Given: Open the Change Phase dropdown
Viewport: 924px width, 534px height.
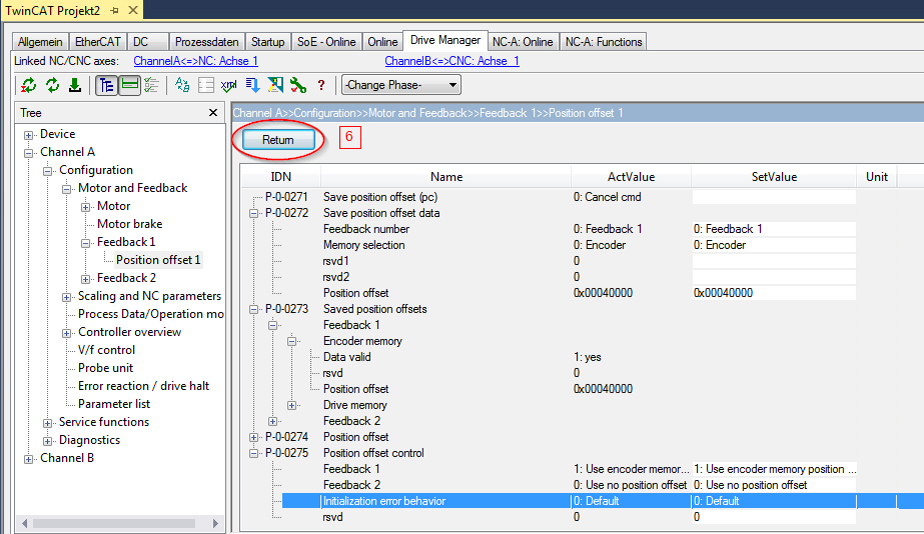Looking at the screenshot, I should (x=401, y=85).
